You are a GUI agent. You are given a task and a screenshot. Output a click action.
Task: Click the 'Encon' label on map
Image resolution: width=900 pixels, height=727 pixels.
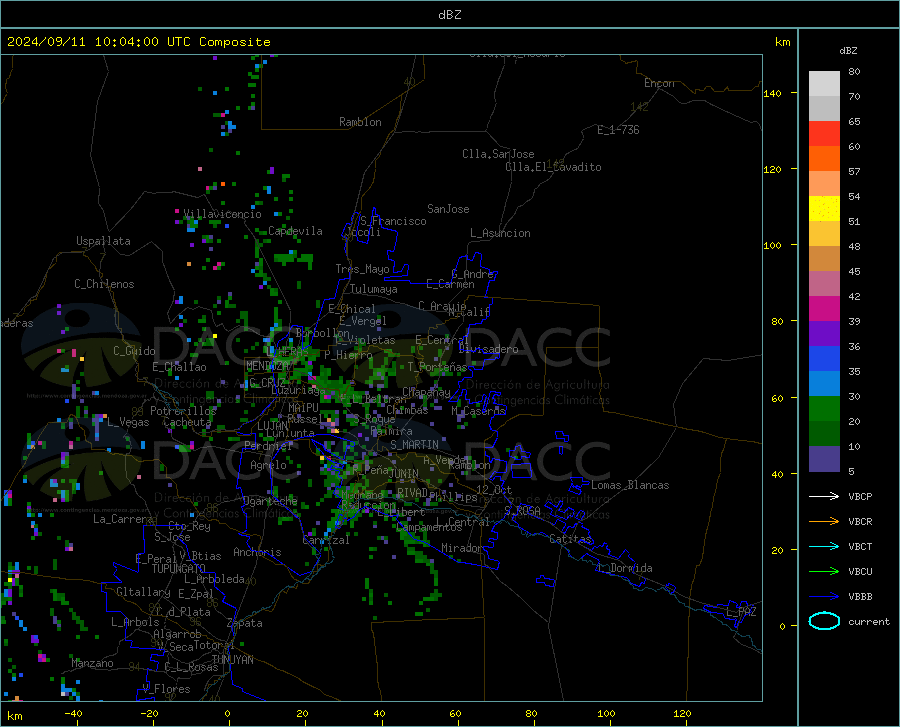coord(659,83)
